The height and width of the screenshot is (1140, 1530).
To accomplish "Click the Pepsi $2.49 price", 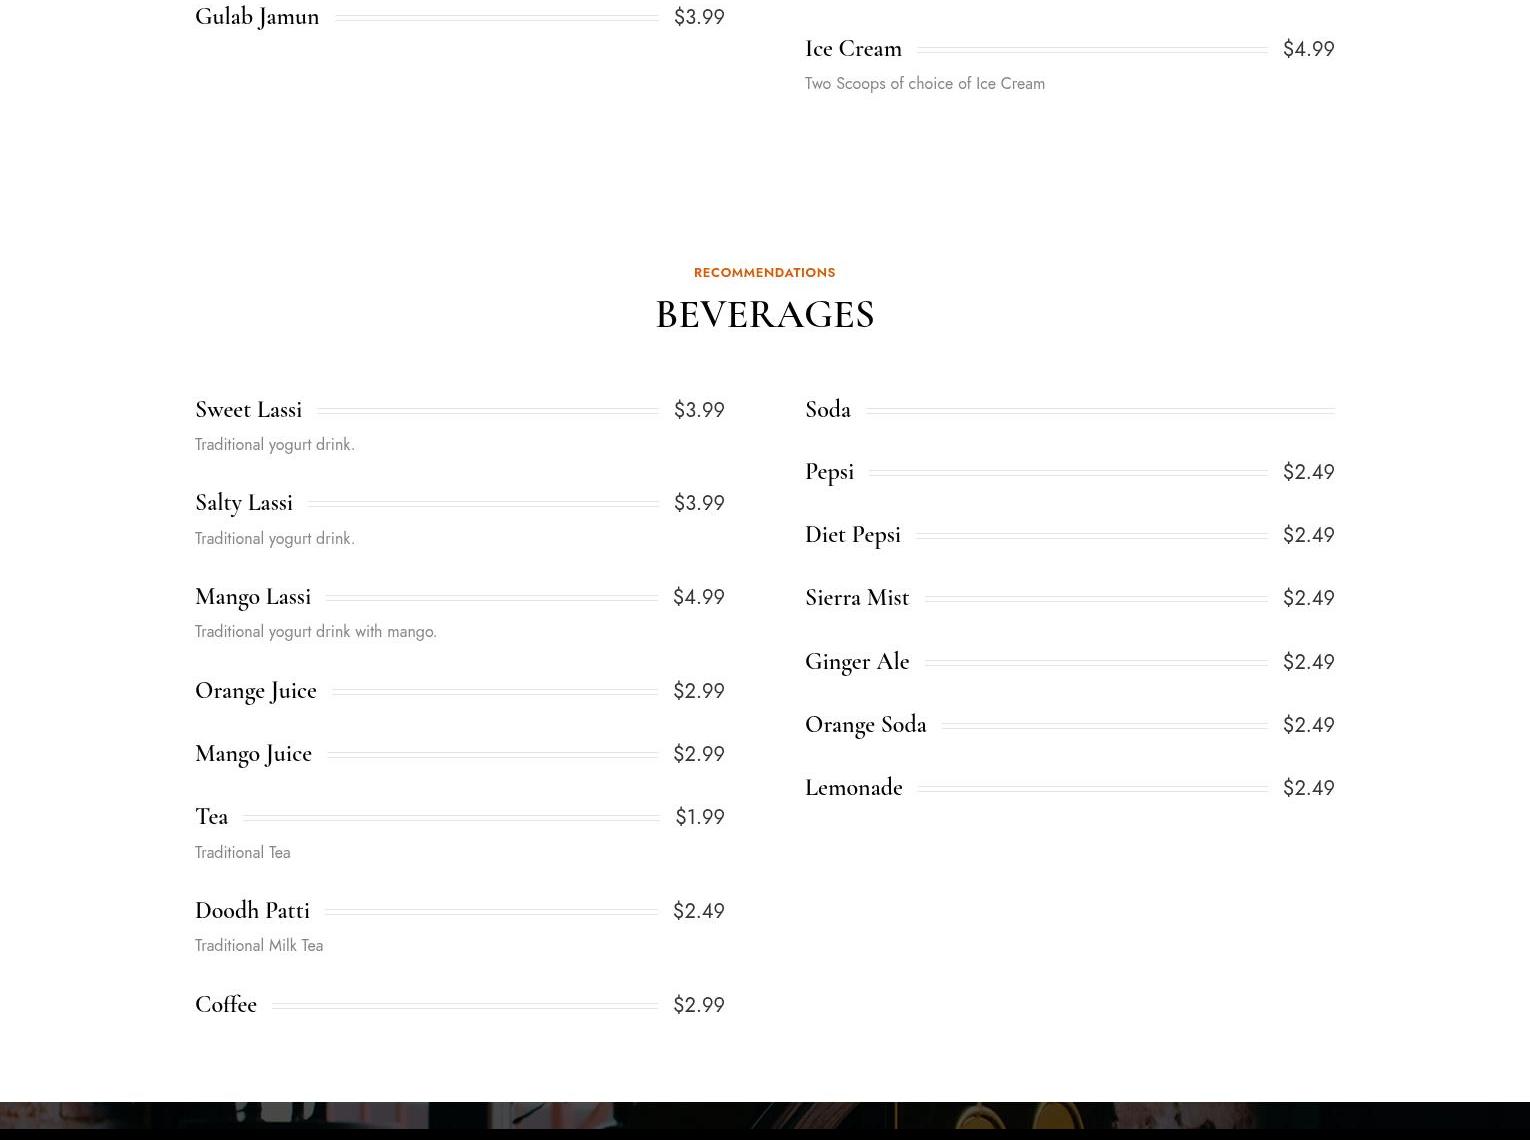I will click(x=1309, y=472).
